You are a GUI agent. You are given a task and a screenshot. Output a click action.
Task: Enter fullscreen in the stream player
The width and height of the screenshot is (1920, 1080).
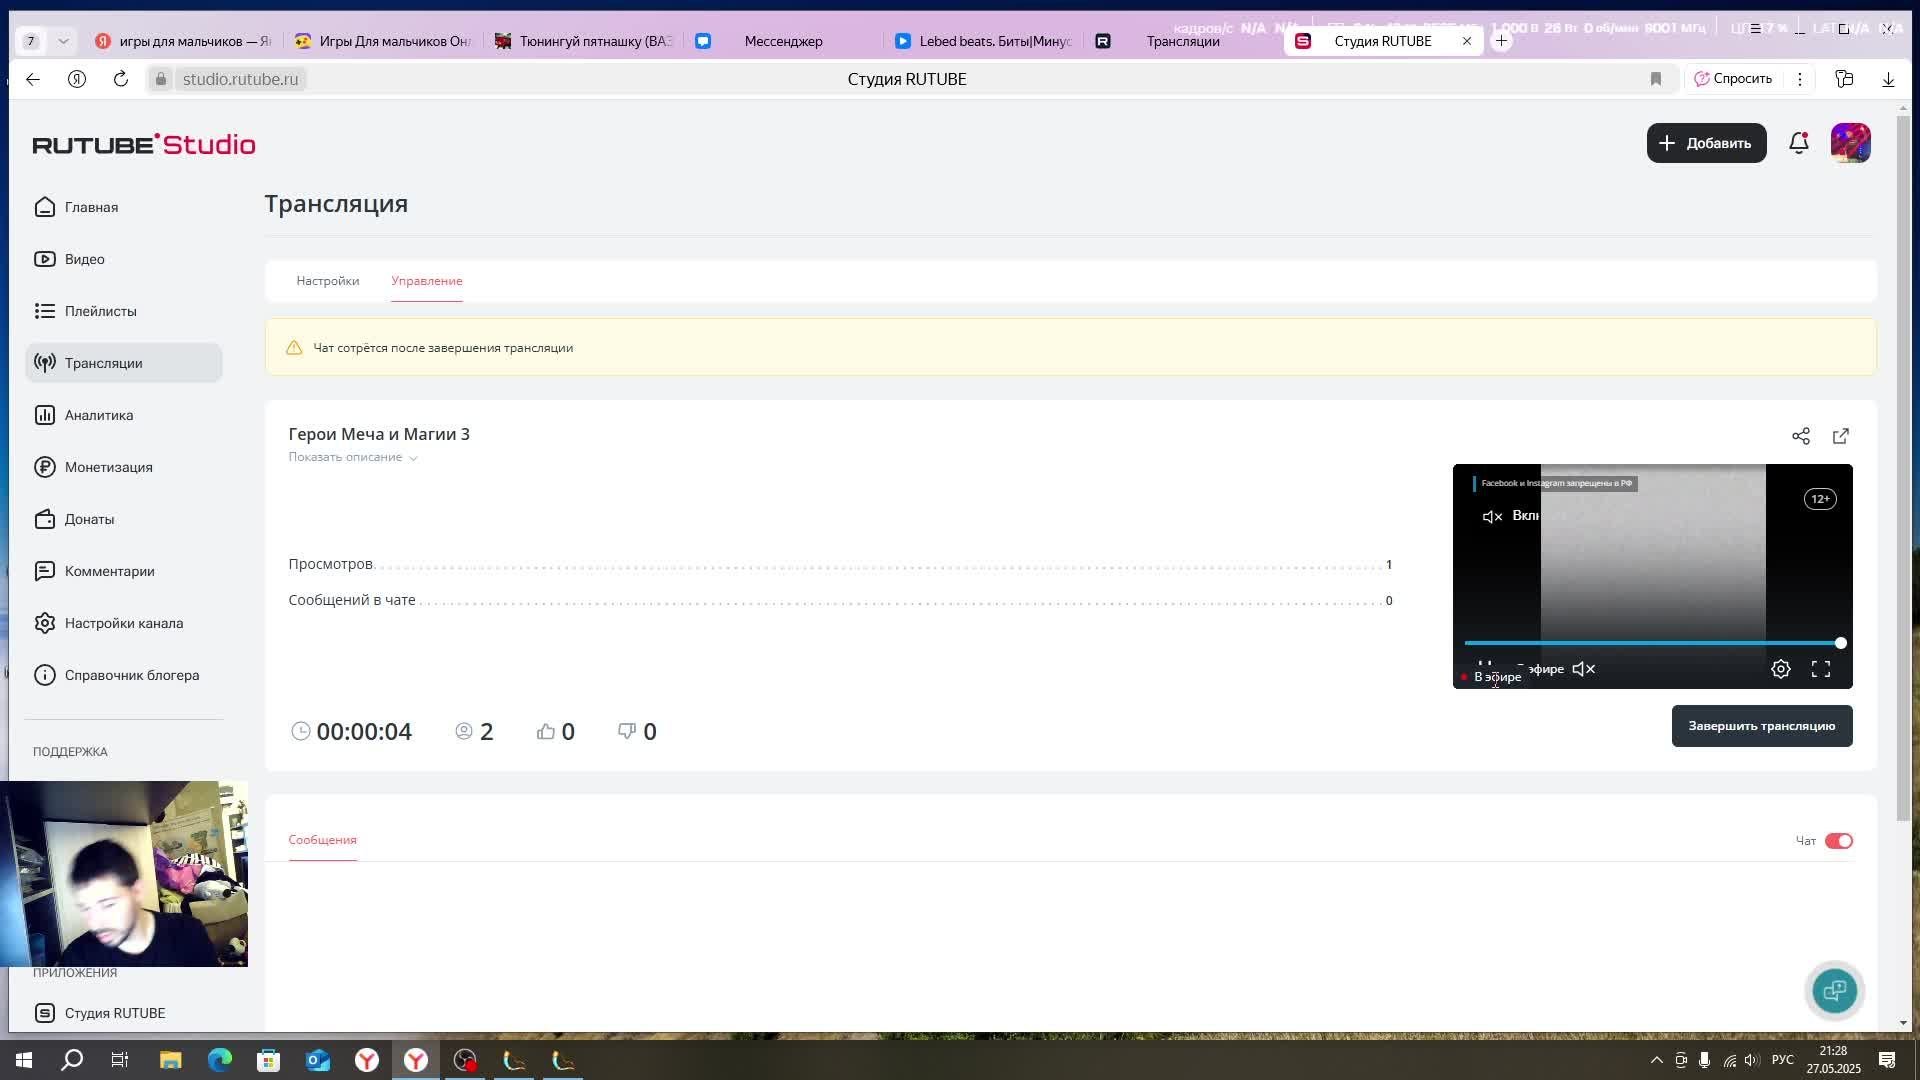tap(1820, 669)
